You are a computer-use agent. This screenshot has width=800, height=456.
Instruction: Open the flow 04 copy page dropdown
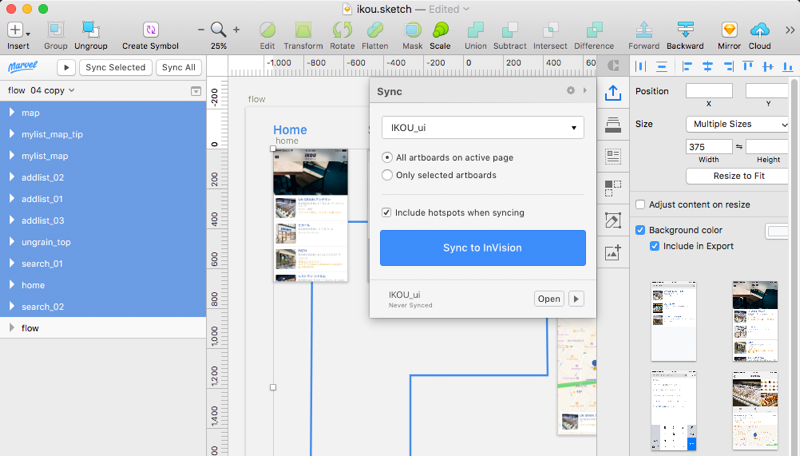(41, 90)
